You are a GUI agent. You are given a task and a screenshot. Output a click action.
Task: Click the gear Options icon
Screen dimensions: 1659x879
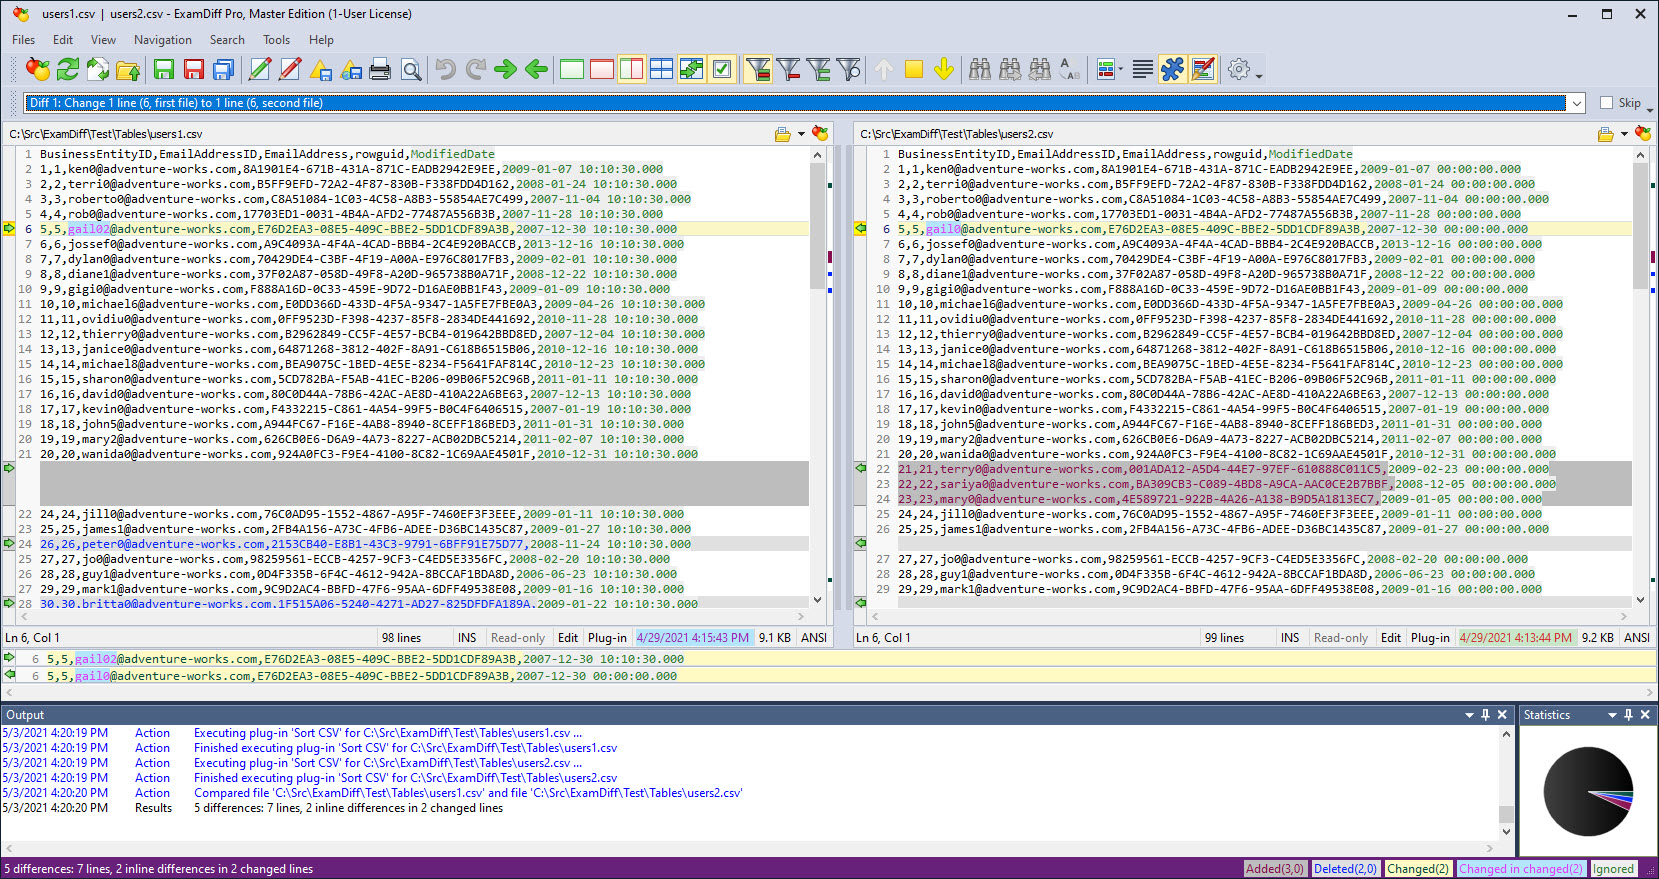1239,69
